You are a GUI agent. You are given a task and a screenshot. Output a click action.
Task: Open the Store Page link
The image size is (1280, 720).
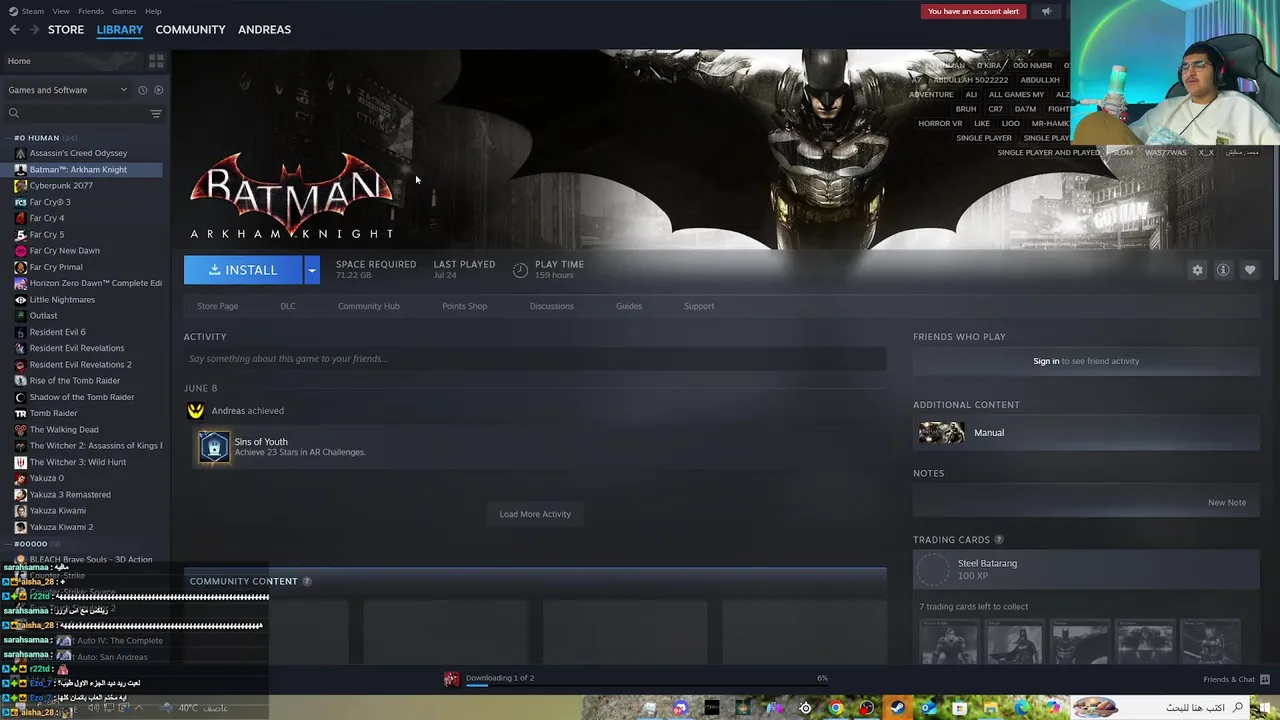coord(217,306)
